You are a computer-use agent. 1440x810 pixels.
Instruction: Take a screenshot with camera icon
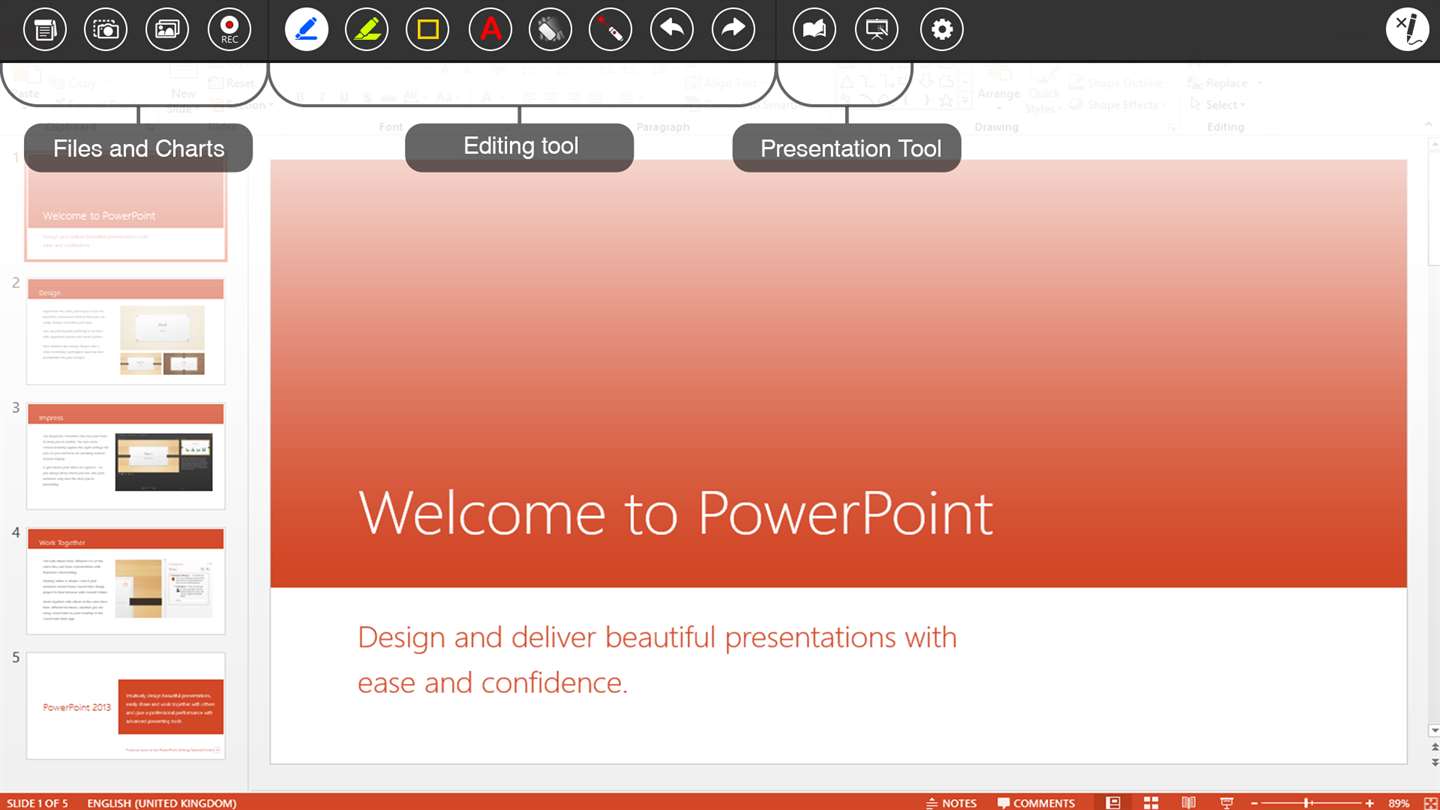point(106,29)
